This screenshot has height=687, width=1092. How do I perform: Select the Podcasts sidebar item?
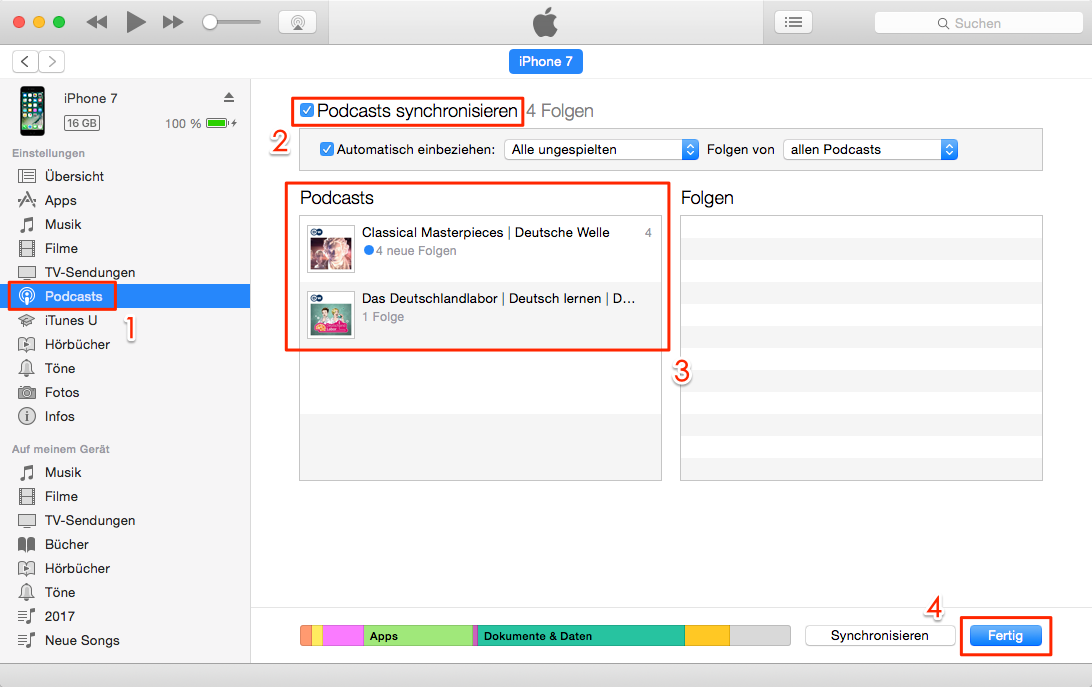coord(125,296)
